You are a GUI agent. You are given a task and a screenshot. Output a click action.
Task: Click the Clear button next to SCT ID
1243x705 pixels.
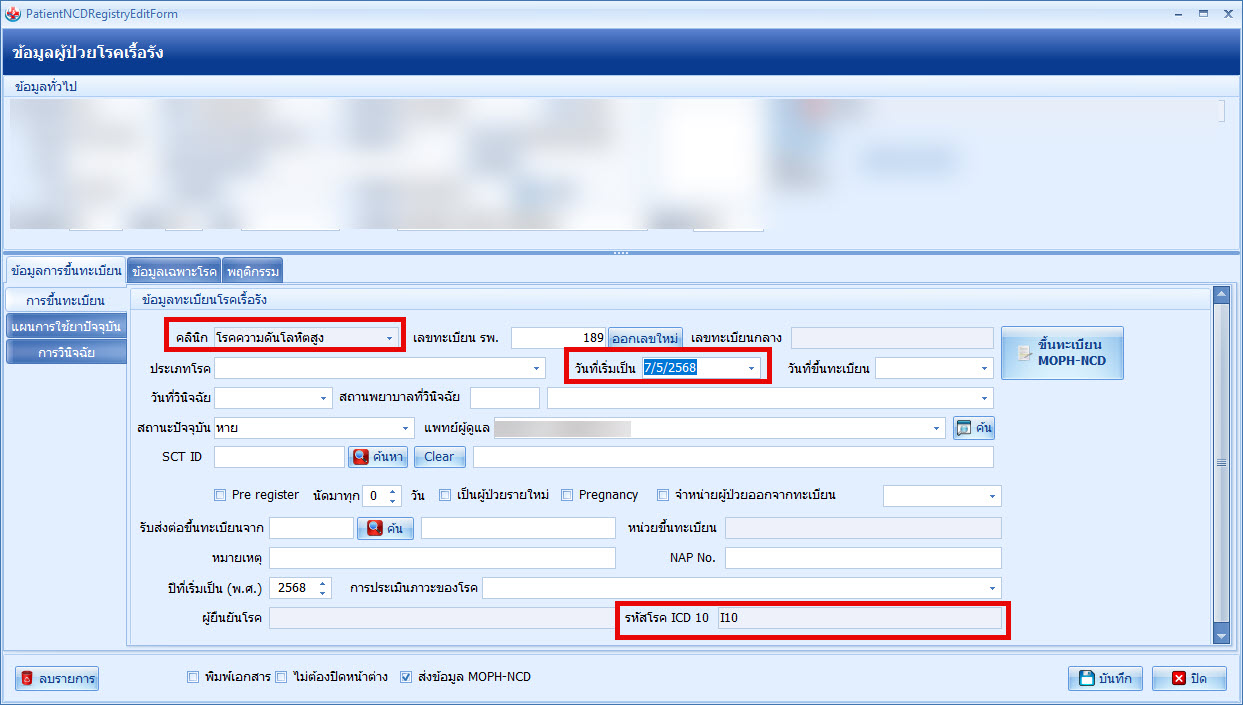(x=439, y=457)
